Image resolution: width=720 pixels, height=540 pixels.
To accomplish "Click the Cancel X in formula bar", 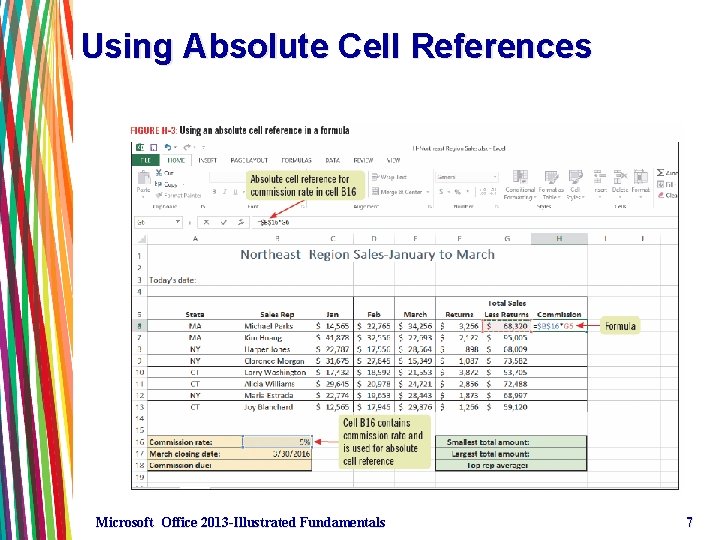I will click(207, 222).
